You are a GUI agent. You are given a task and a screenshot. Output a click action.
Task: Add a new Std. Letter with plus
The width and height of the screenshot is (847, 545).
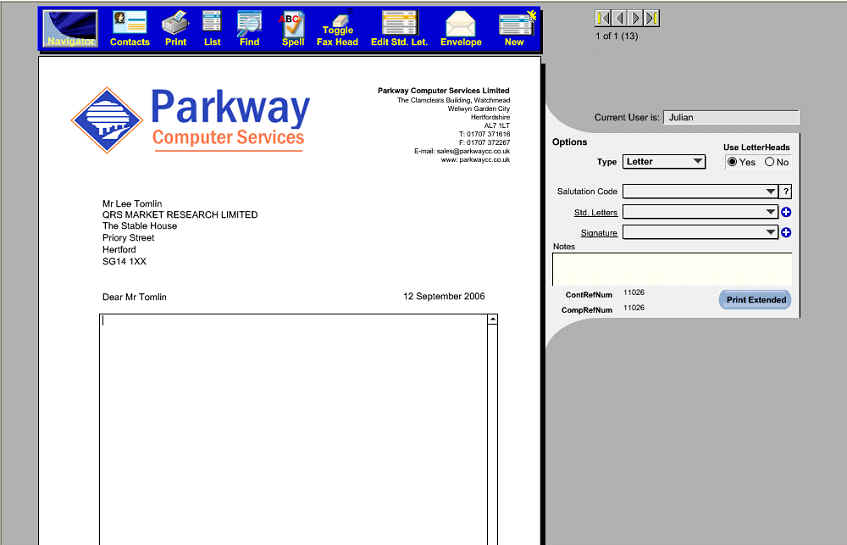(786, 212)
